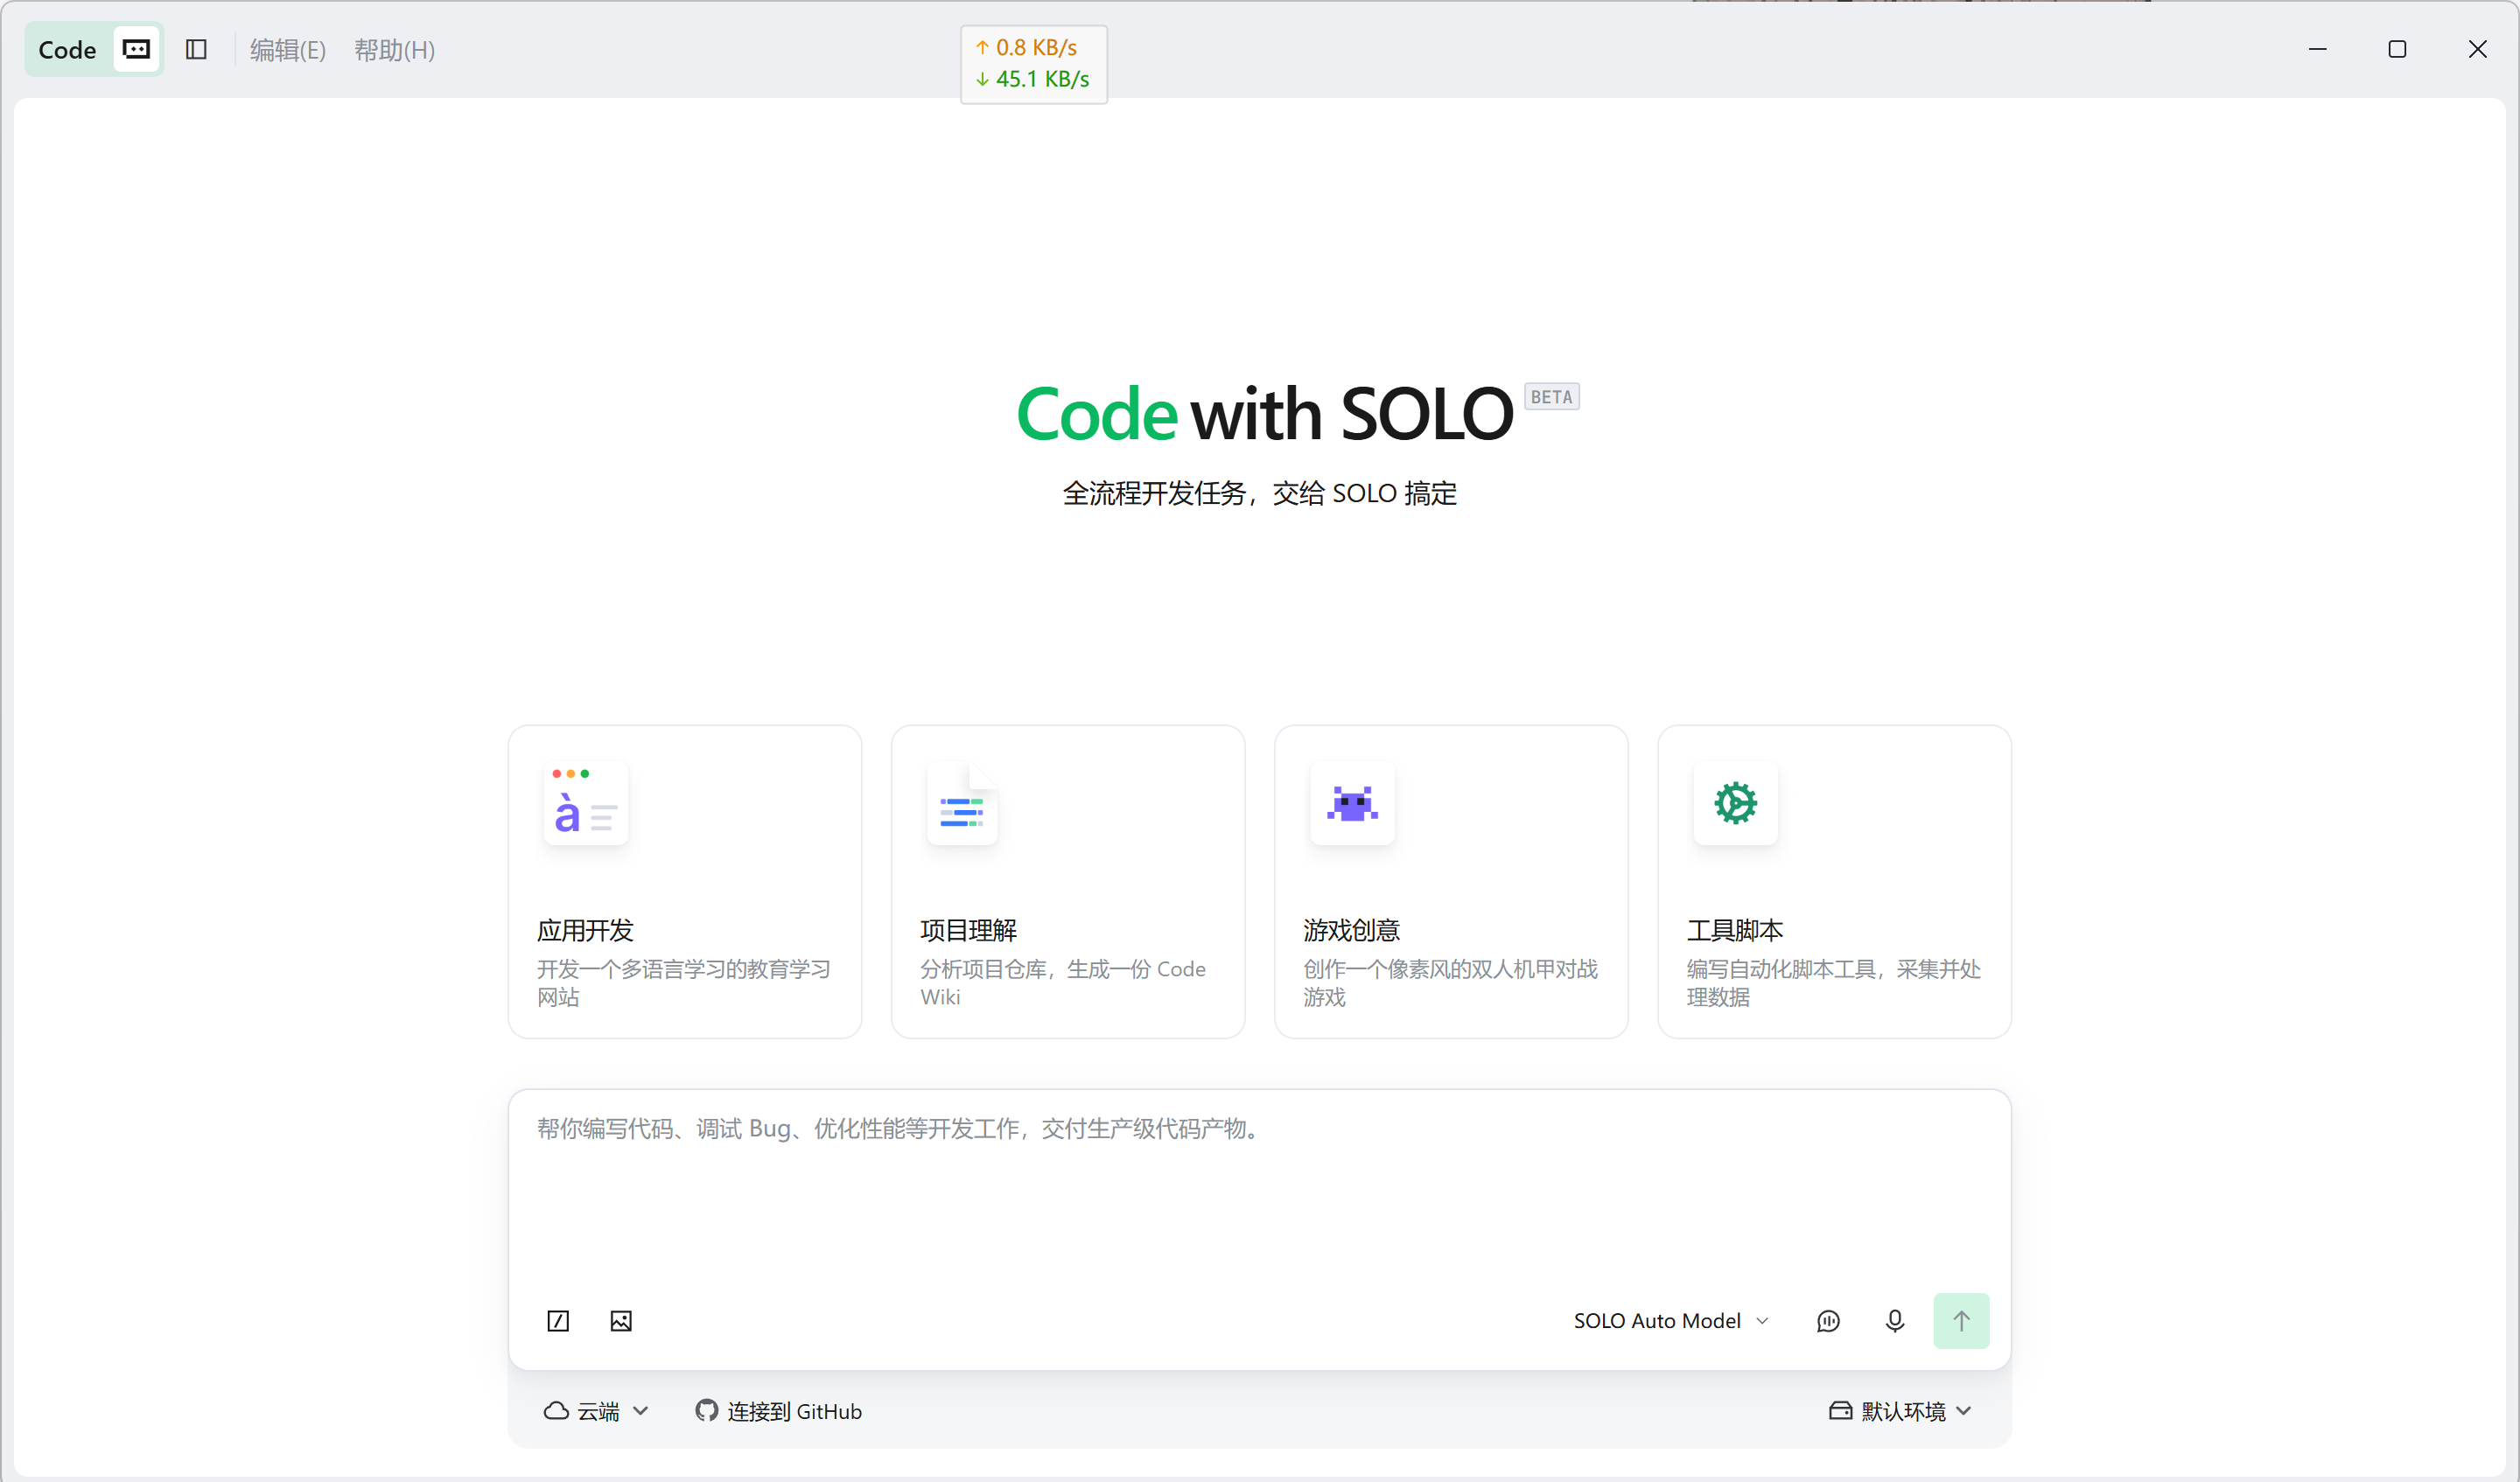This screenshot has height=1482, width=2520.
Task: Close the window
Action: point(2477,49)
